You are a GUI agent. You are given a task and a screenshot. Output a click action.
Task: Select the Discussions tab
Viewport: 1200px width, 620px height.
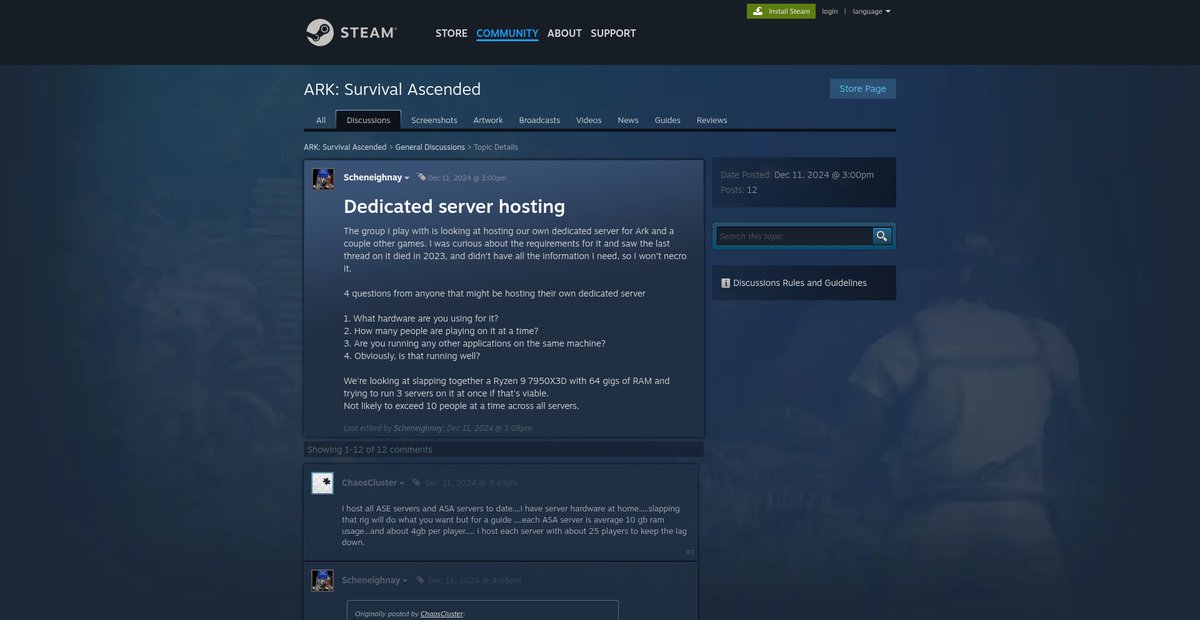pos(368,120)
